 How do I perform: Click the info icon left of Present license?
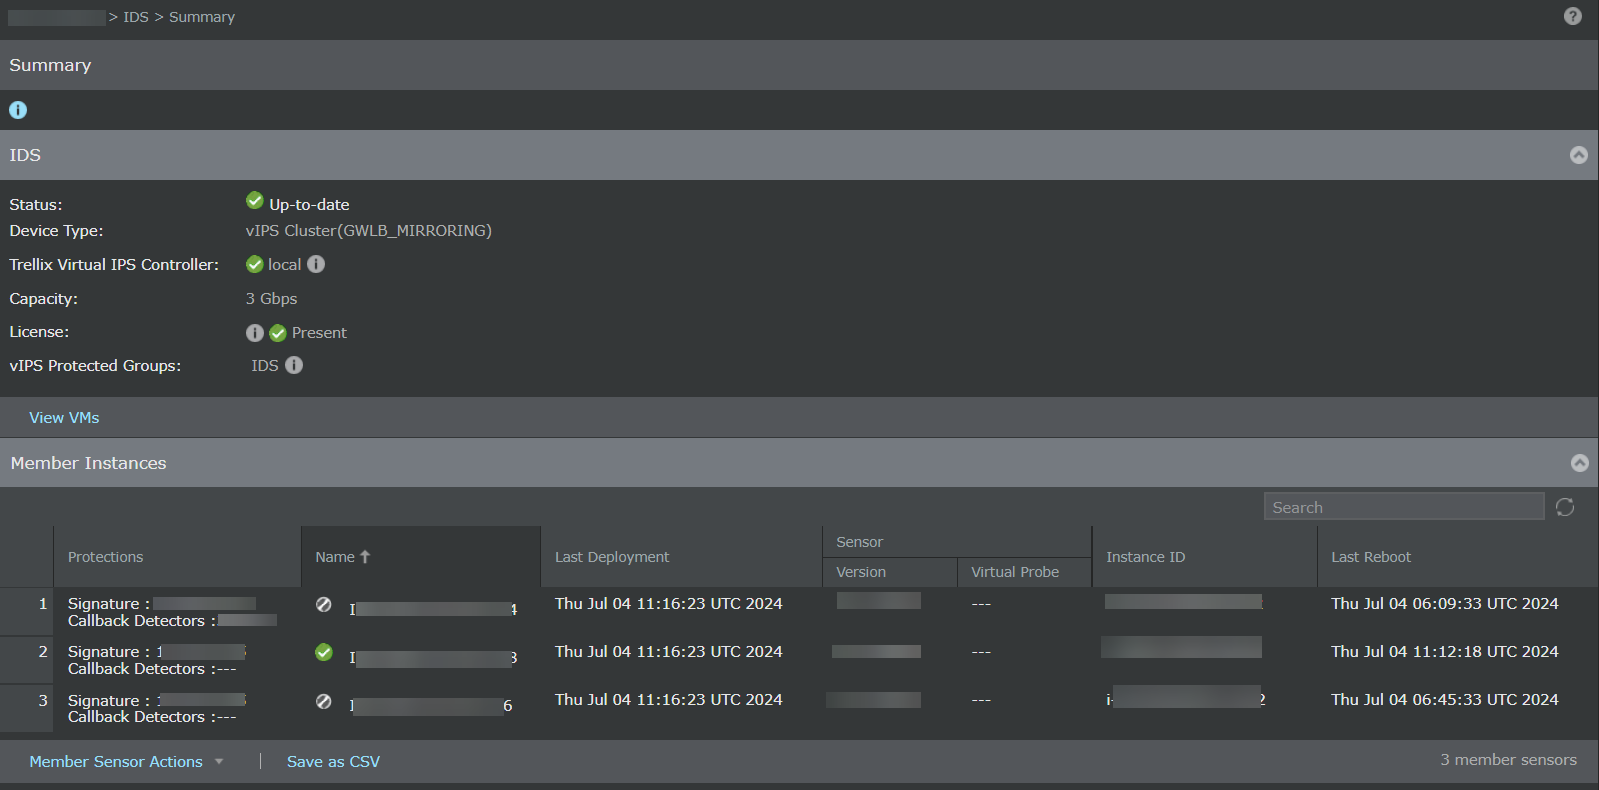pos(255,333)
